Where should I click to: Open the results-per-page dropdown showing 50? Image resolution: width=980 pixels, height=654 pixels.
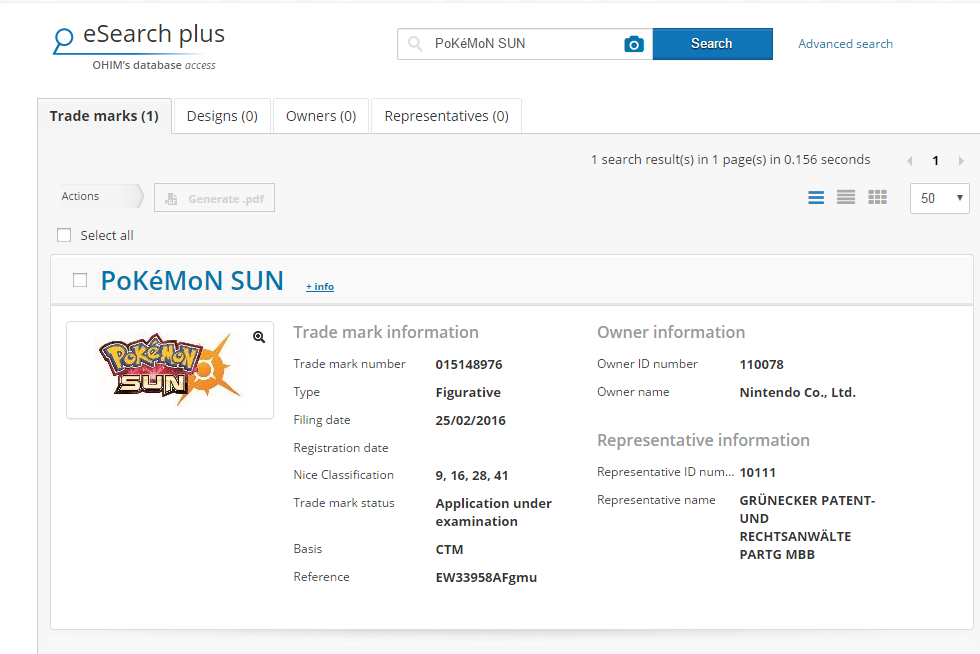tap(939, 198)
